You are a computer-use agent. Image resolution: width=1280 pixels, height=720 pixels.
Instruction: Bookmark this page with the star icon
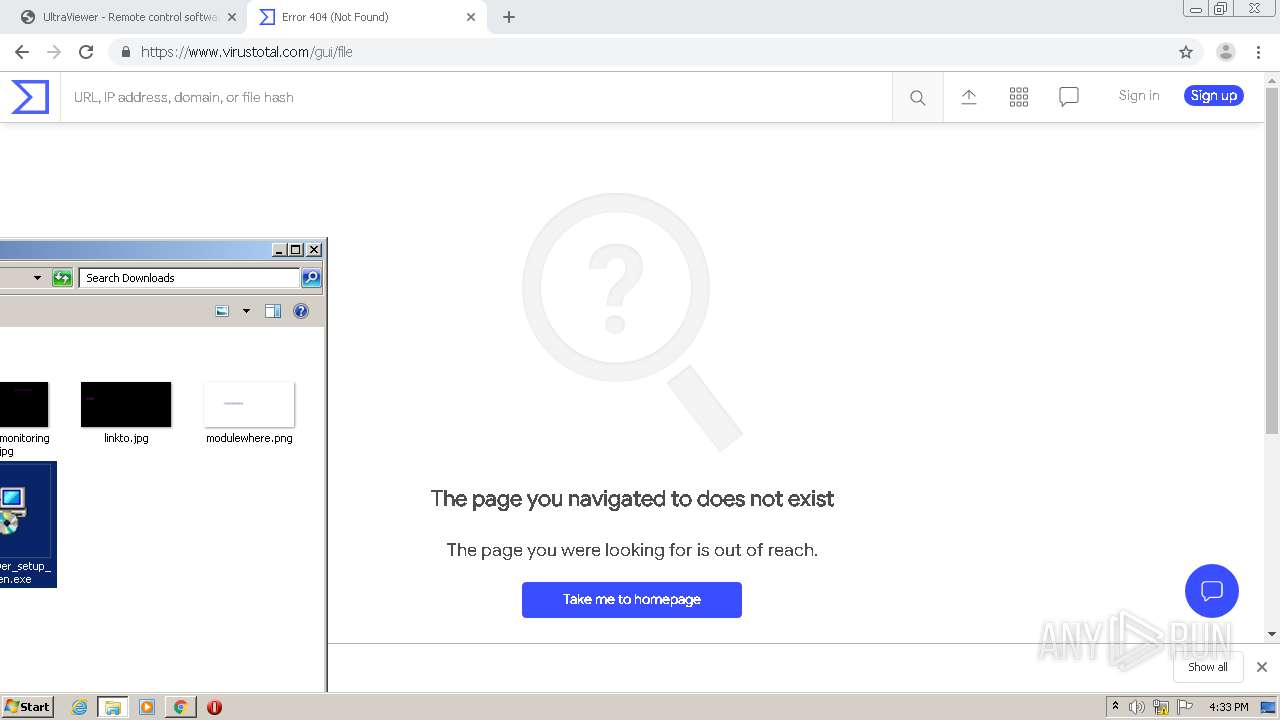(x=1186, y=52)
